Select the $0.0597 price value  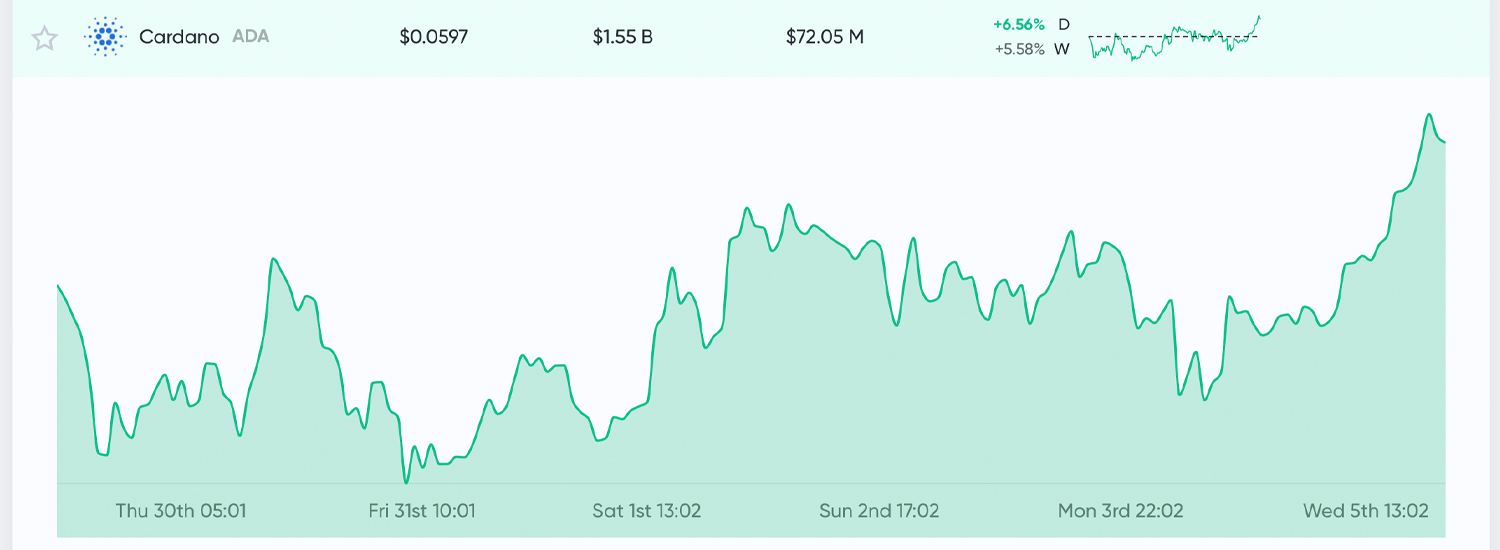pyautogui.click(x=433, y=38)
